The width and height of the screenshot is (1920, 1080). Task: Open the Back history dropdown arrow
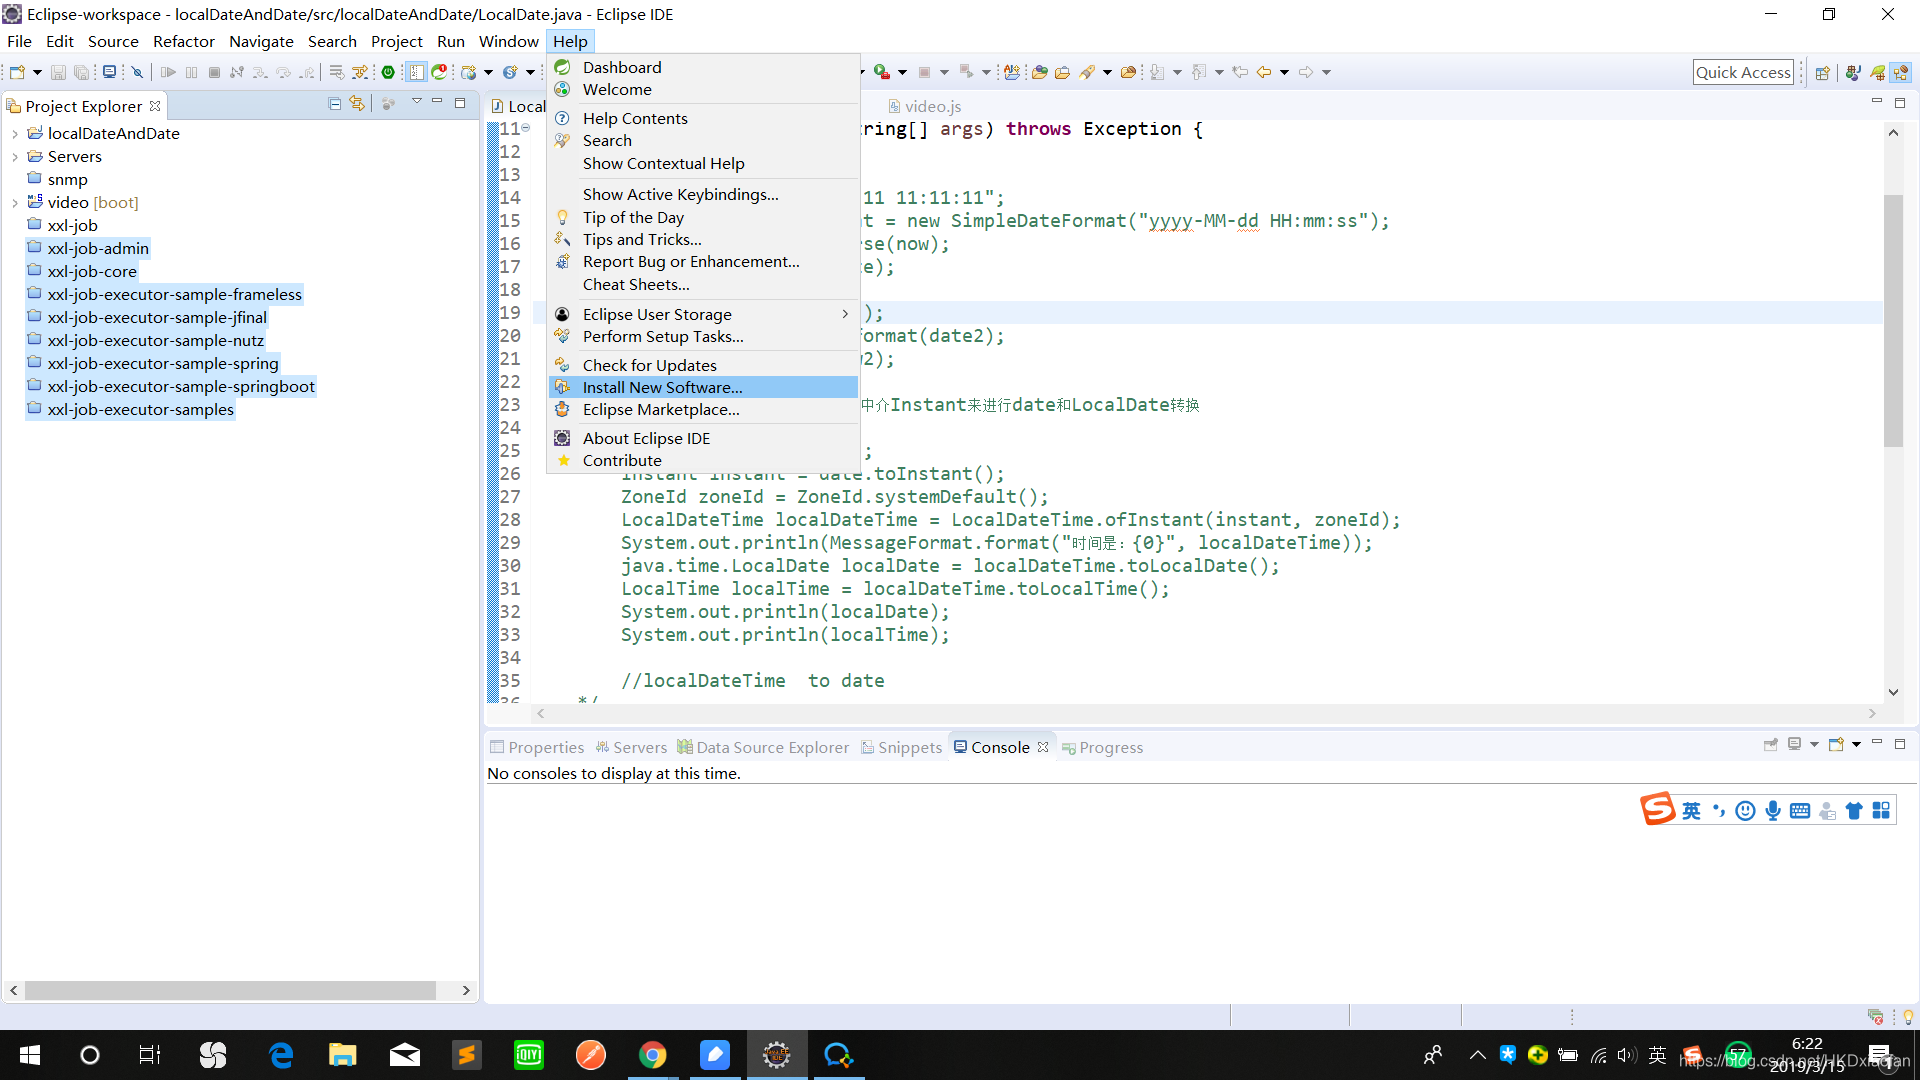click(1284, 72)
